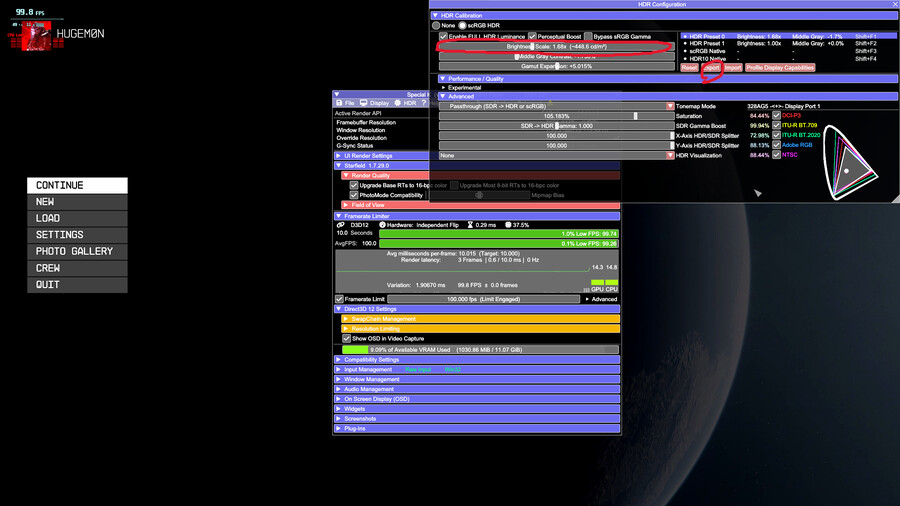Toggle PhotoMode Compatibility checkbox
This screenshot has width=900, height=506.
[x=354, y=195]
